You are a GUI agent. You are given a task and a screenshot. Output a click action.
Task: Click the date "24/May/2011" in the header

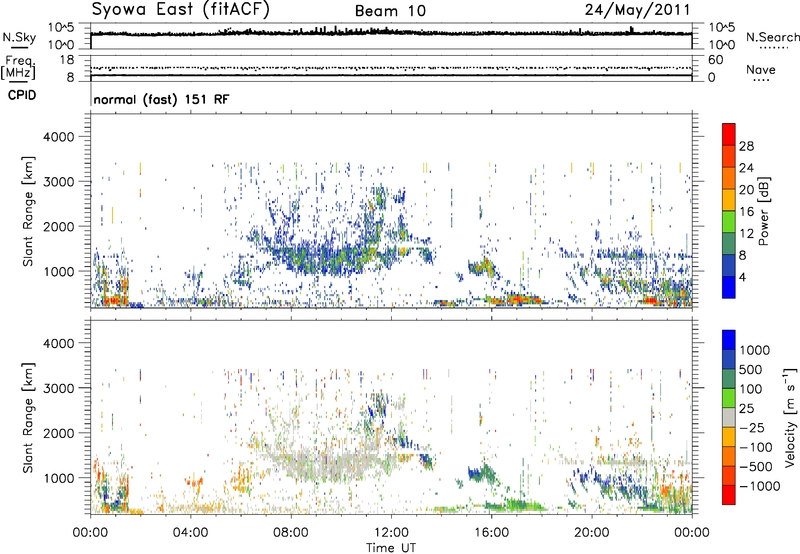tap(637, 10)
